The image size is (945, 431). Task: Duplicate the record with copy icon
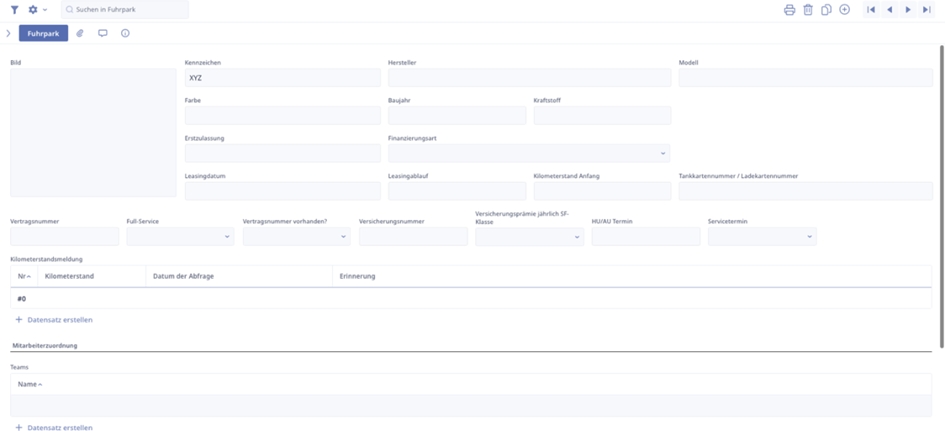pos(826,9)
